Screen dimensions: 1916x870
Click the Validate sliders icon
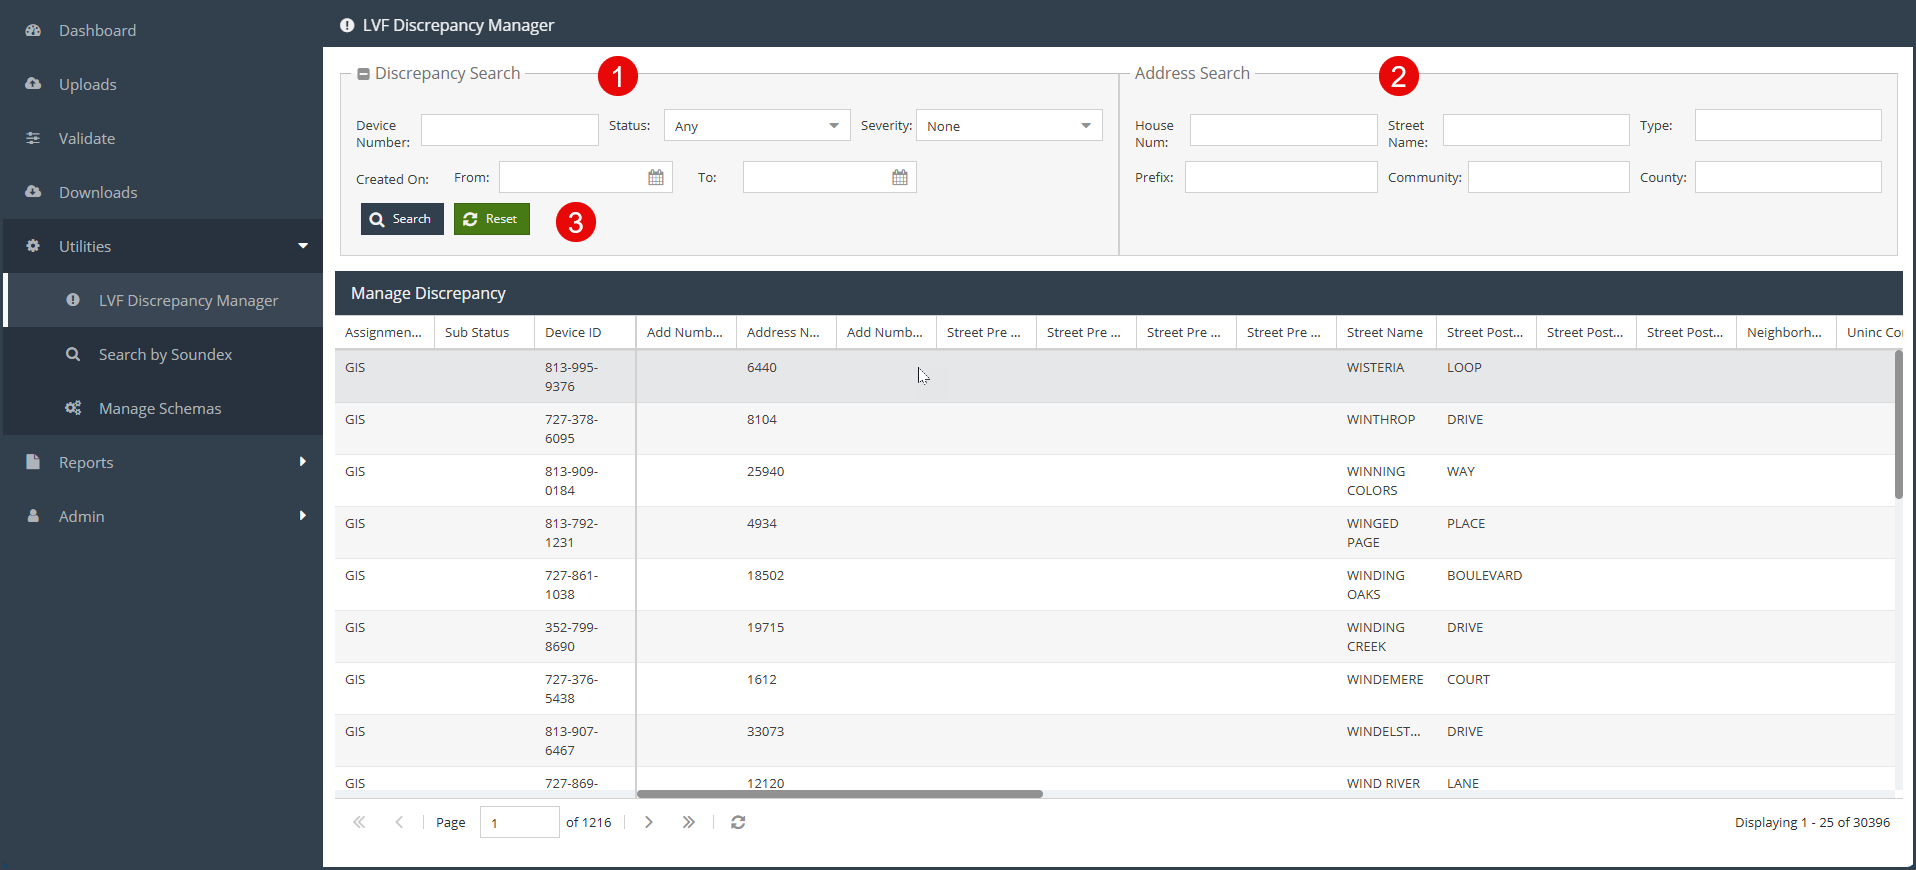pyautogui.click(x=33, y=138)
